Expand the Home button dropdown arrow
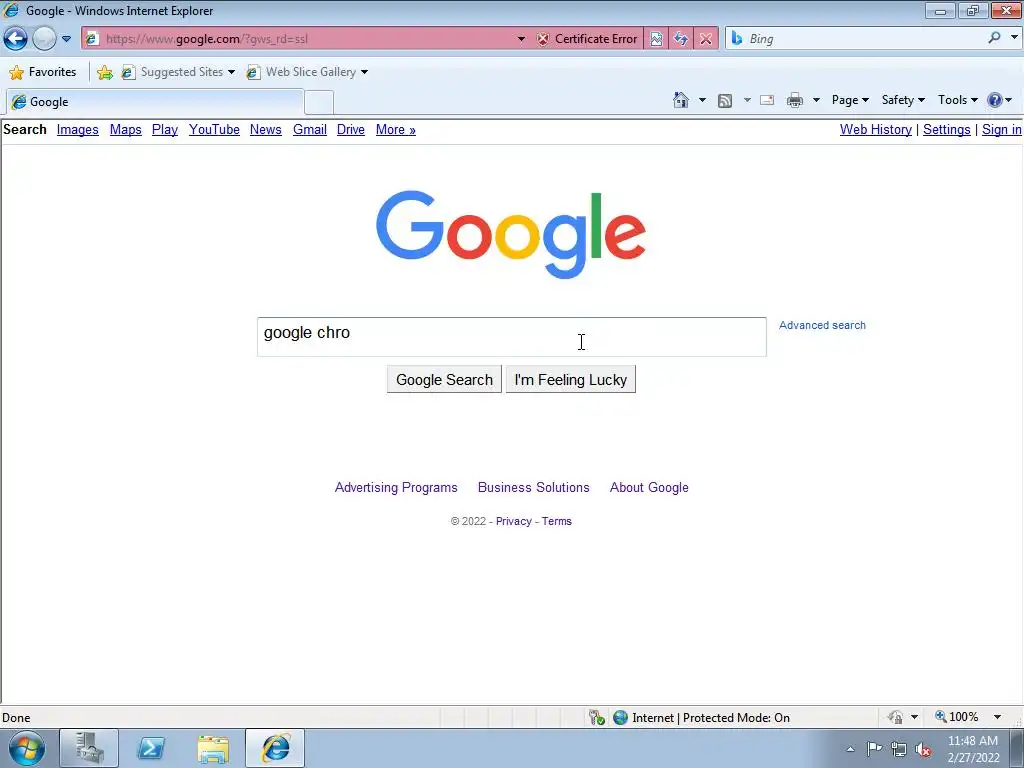 tap(702, 100)
